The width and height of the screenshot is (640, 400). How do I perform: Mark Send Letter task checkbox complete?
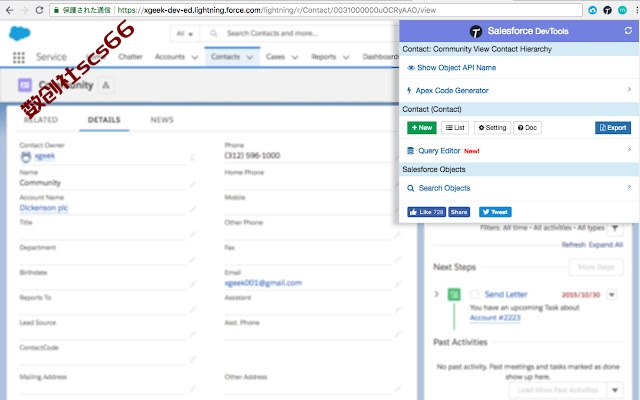[474, 294]
